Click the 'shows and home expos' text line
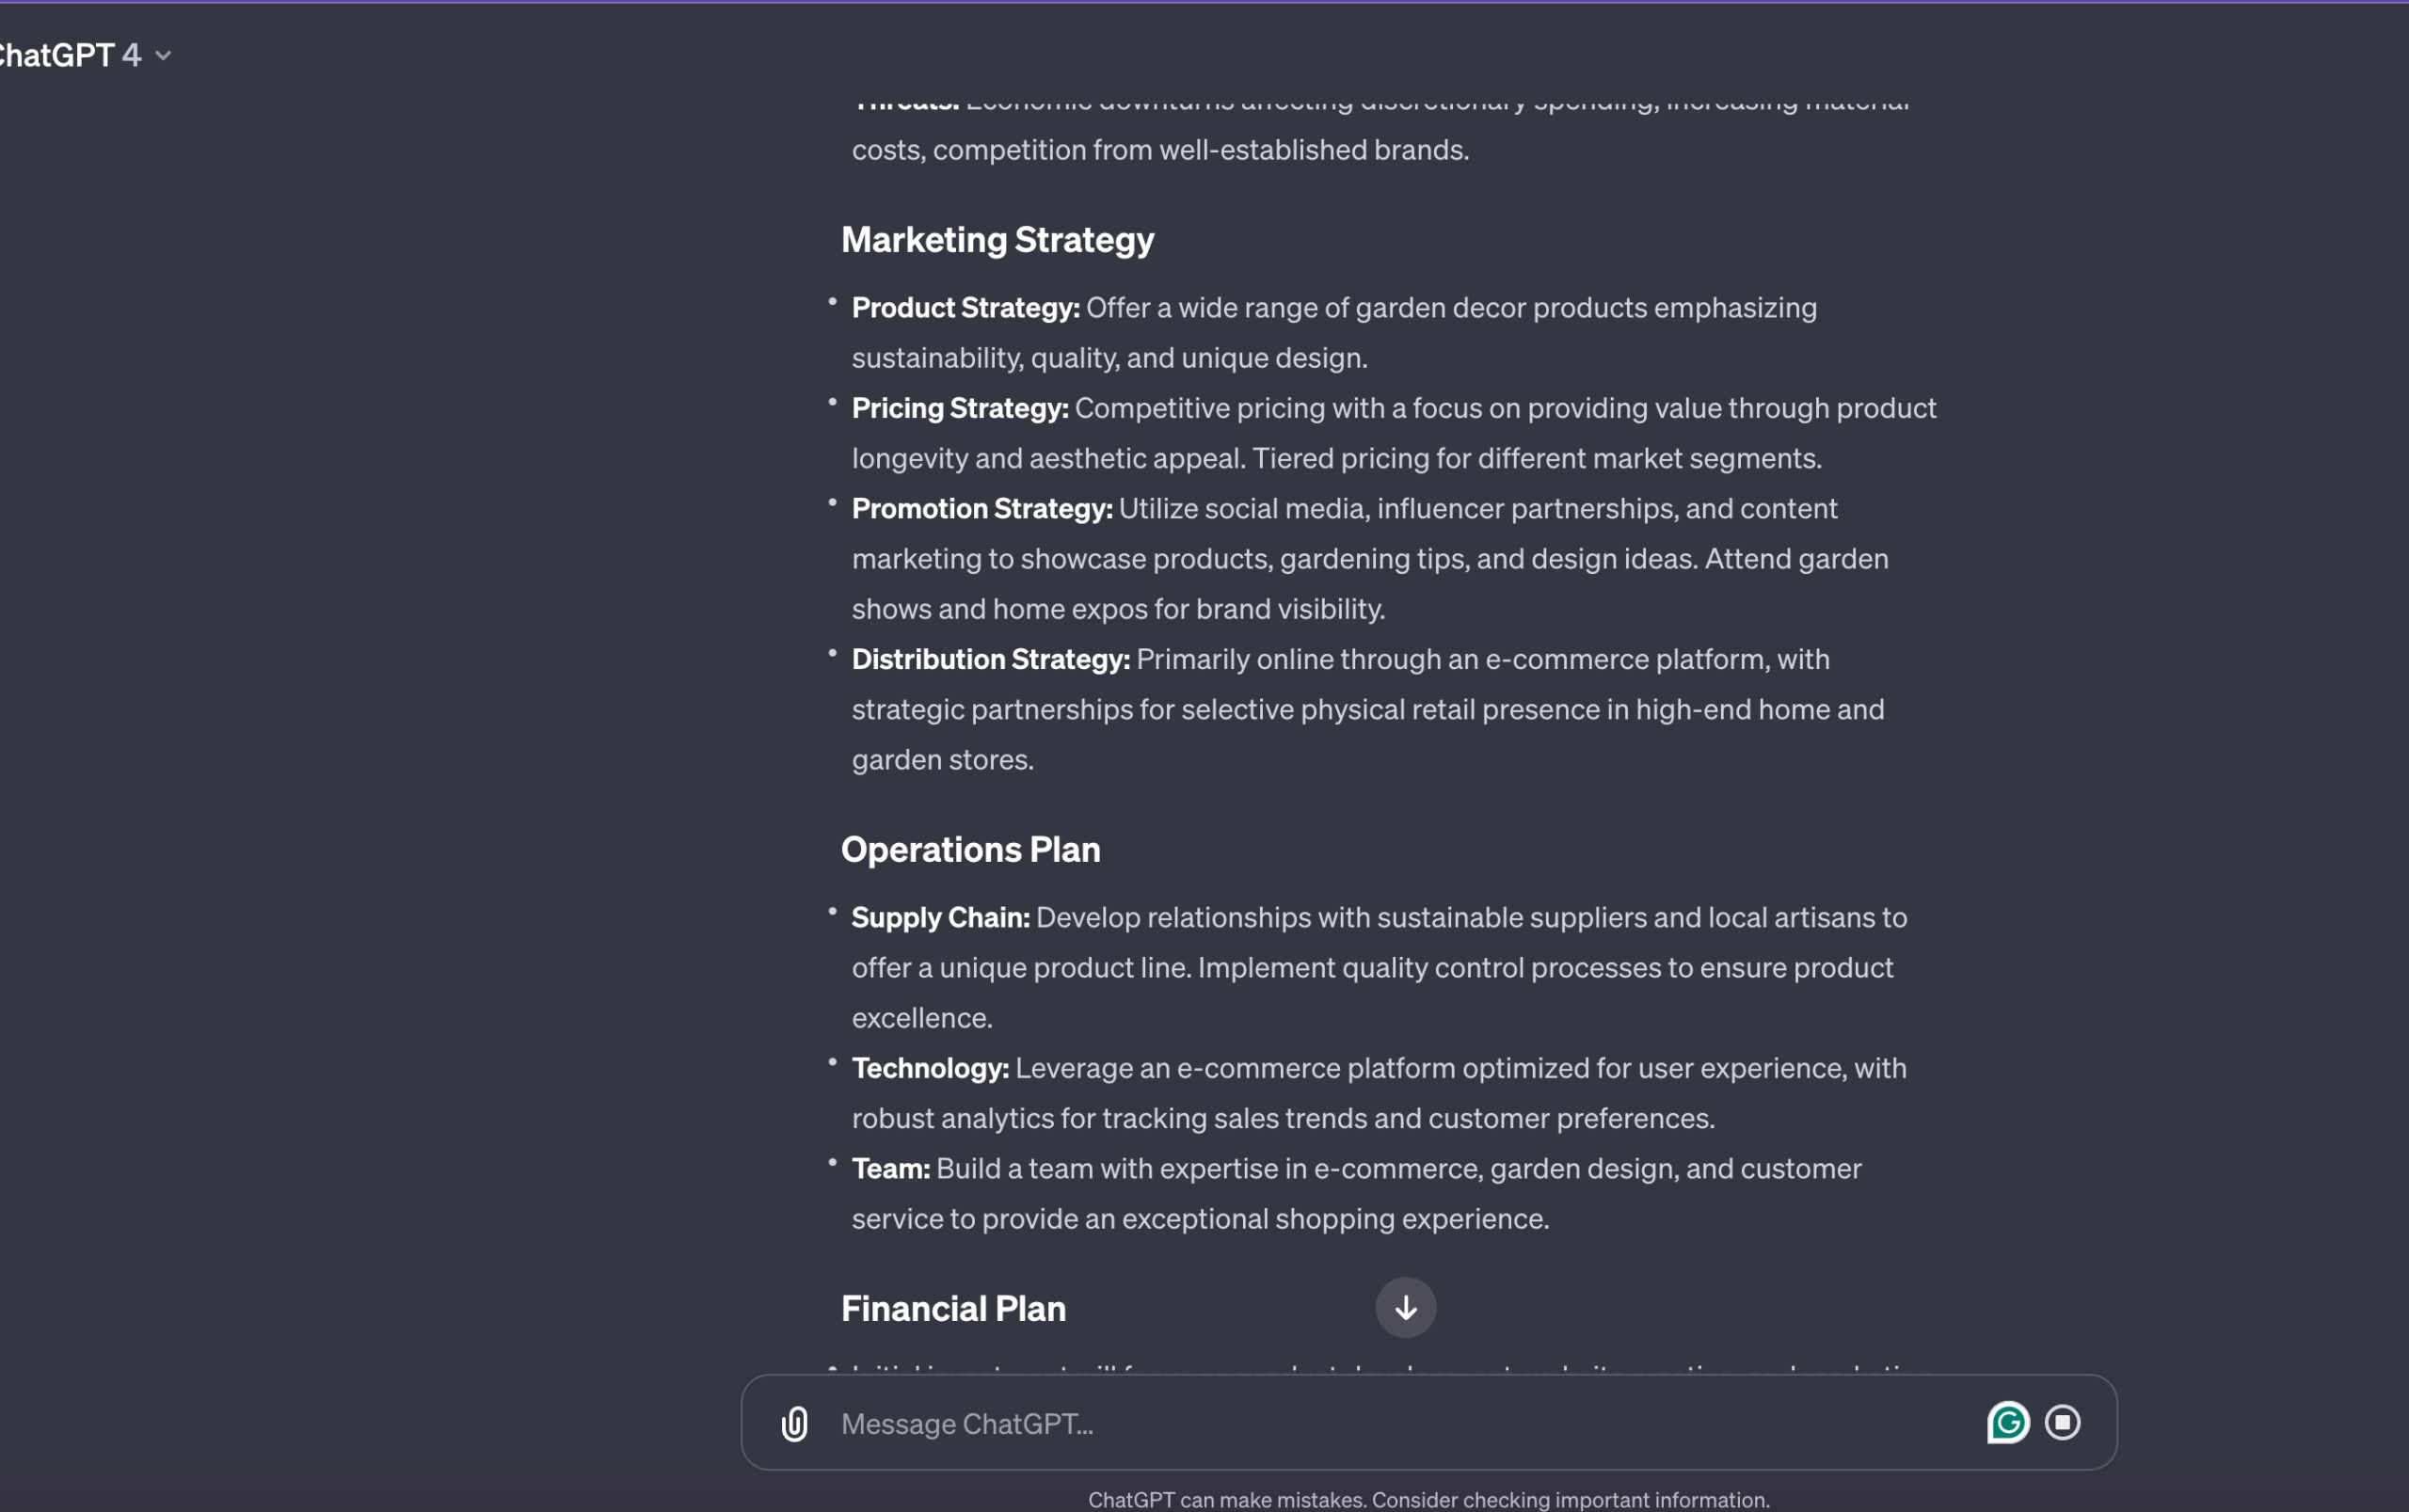This screenshot has height=1512, width=2409. pos(1118,609)
